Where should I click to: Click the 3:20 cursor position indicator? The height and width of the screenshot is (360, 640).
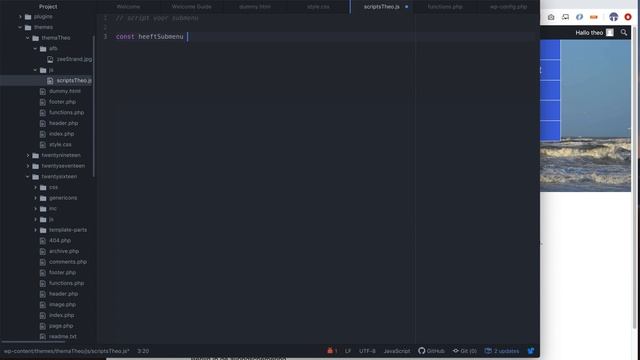[143, 351]
